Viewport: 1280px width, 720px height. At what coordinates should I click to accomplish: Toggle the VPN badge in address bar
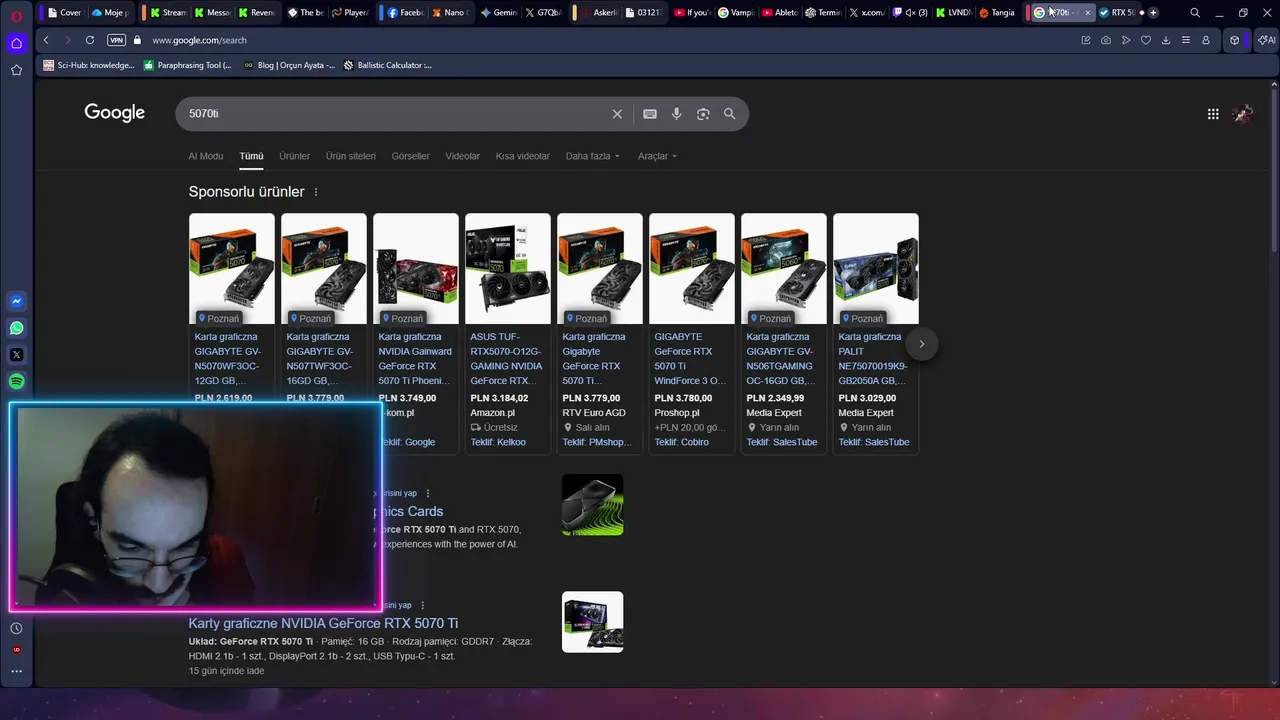(116, 40)
